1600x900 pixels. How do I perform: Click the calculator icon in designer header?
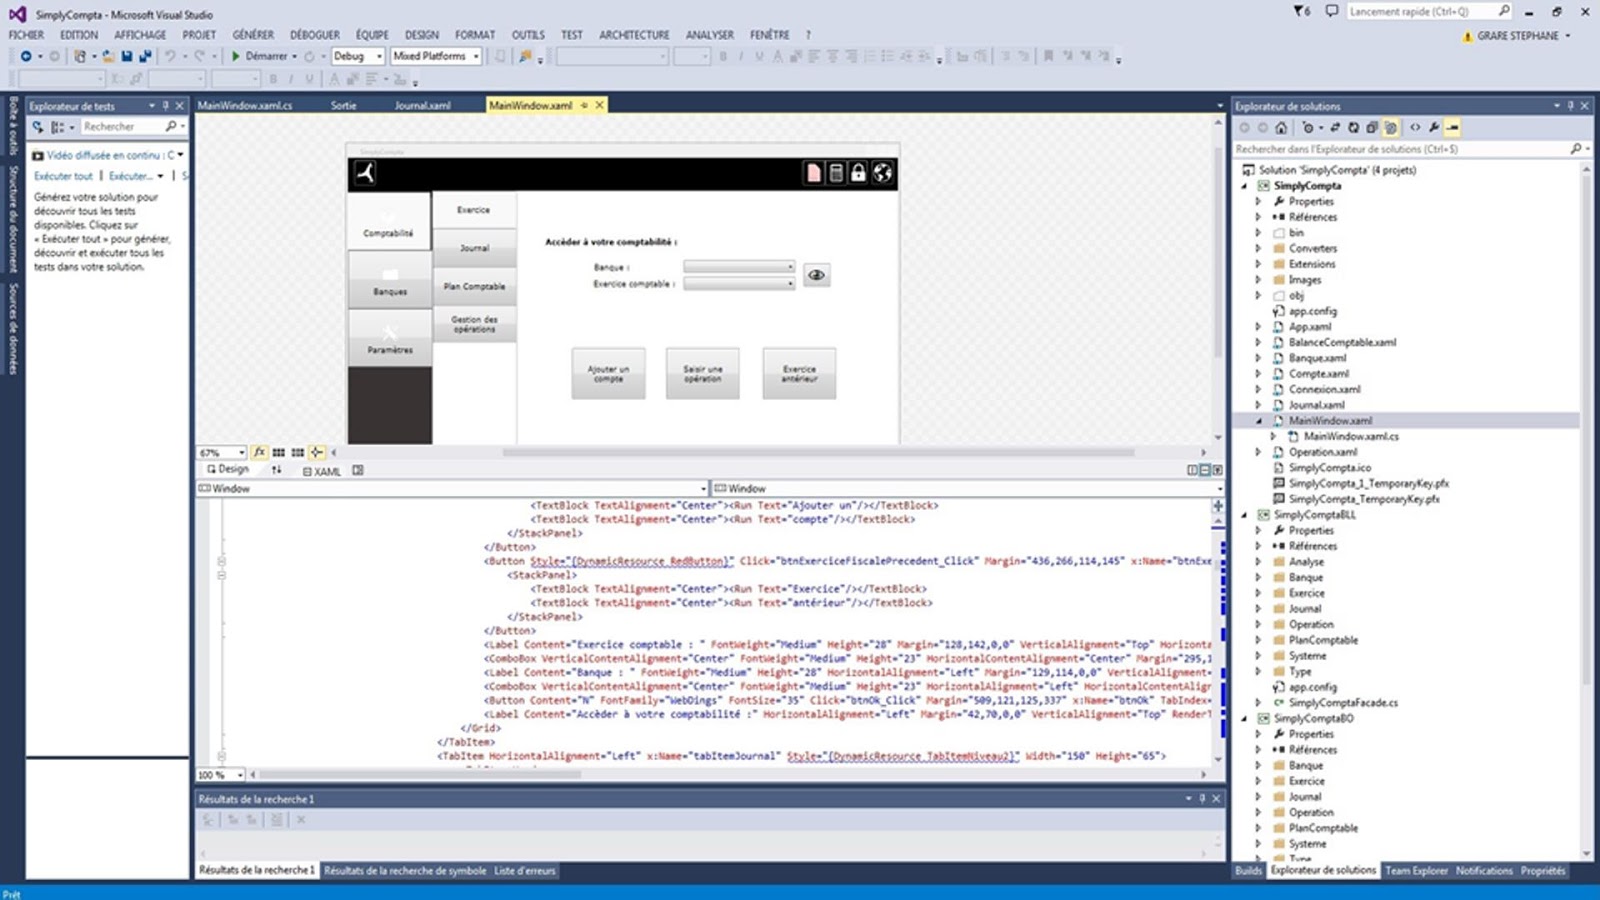pyautogui.click(x=836, y=173)
